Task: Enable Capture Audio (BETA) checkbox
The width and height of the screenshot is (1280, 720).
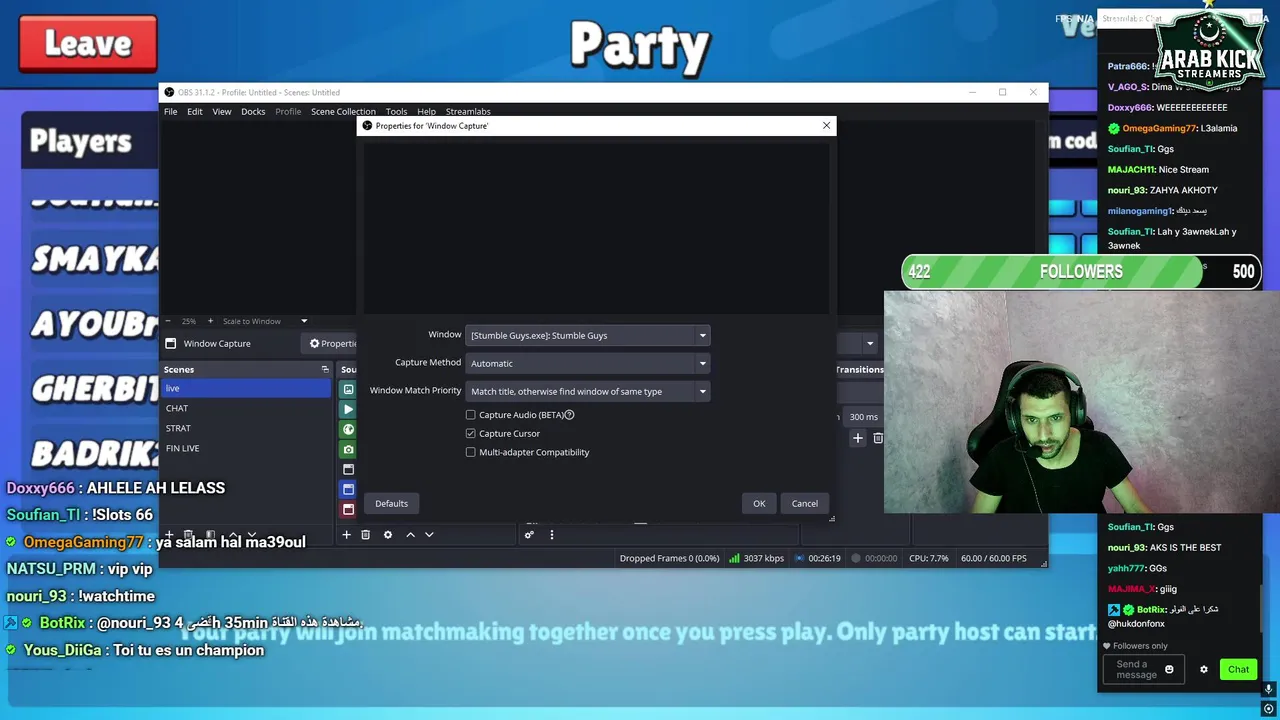Action: pyautogui.click(x=471, y=415)
